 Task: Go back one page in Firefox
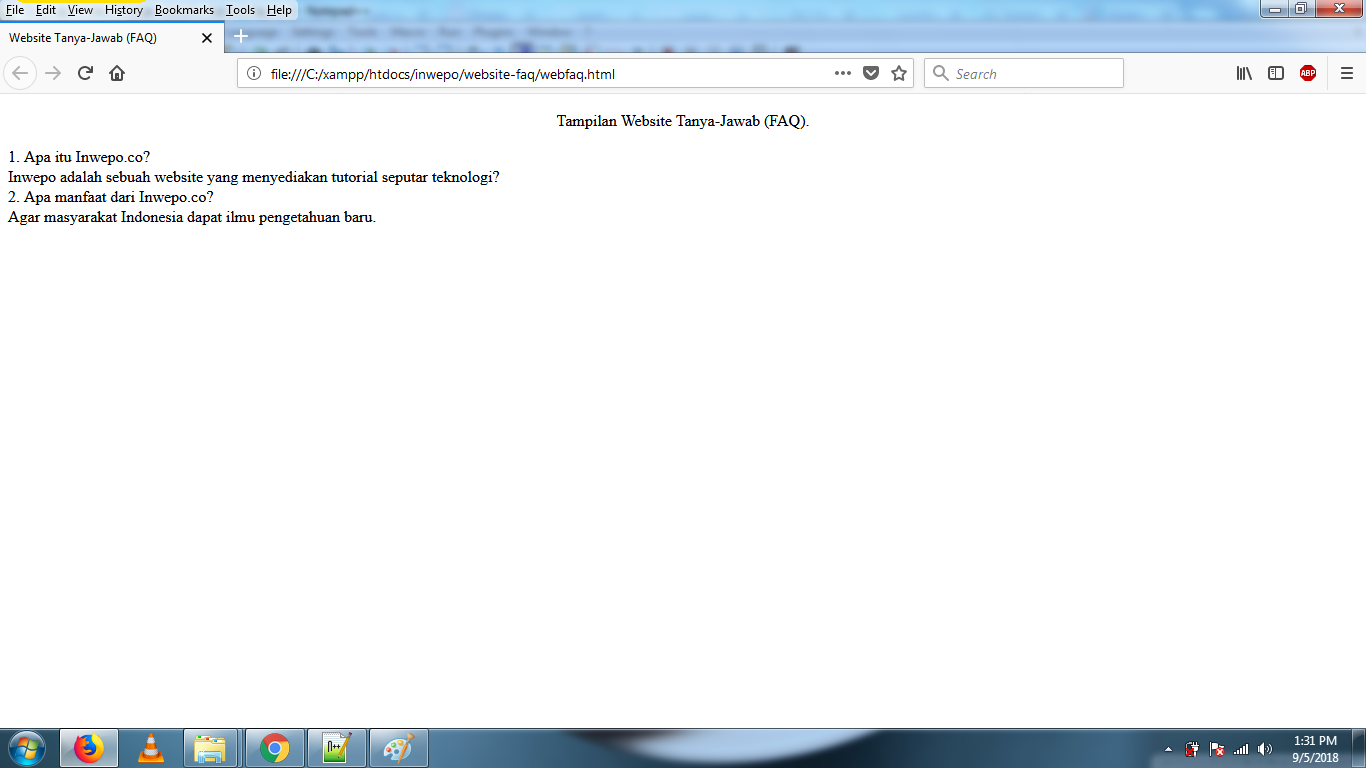[20, 73]
